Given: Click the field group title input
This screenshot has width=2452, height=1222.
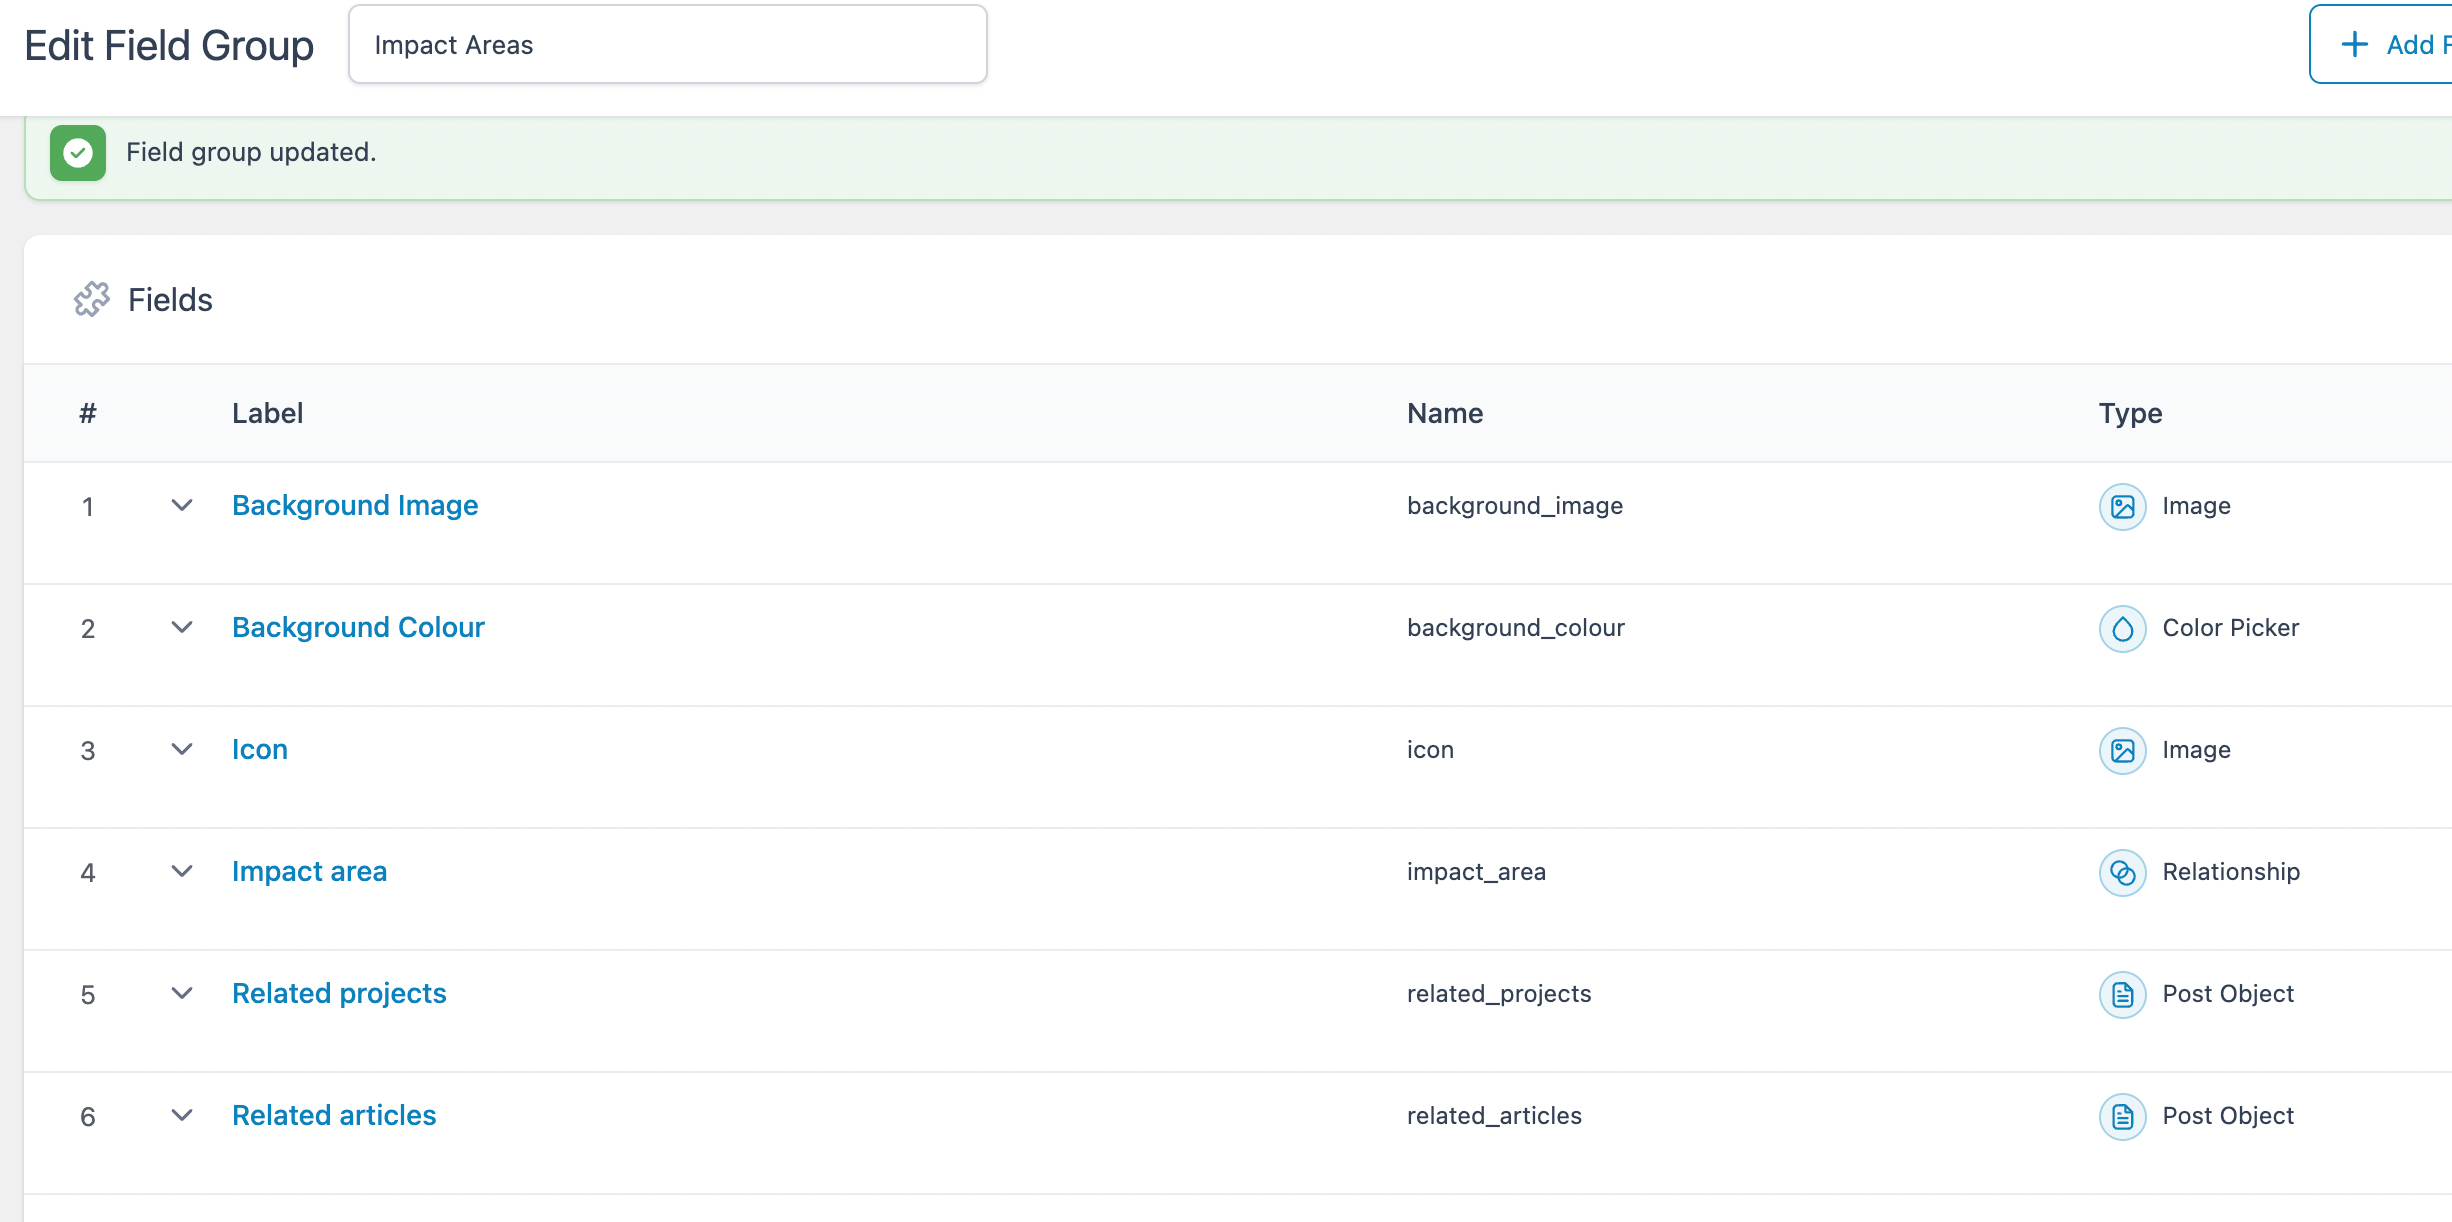Looking at the screenshot, I should click(x=667, y=45).
